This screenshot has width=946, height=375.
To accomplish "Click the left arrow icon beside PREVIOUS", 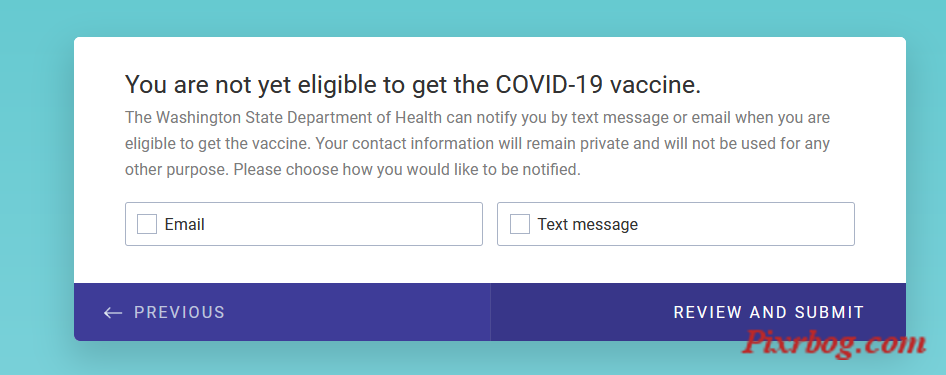I will (113, 312).
